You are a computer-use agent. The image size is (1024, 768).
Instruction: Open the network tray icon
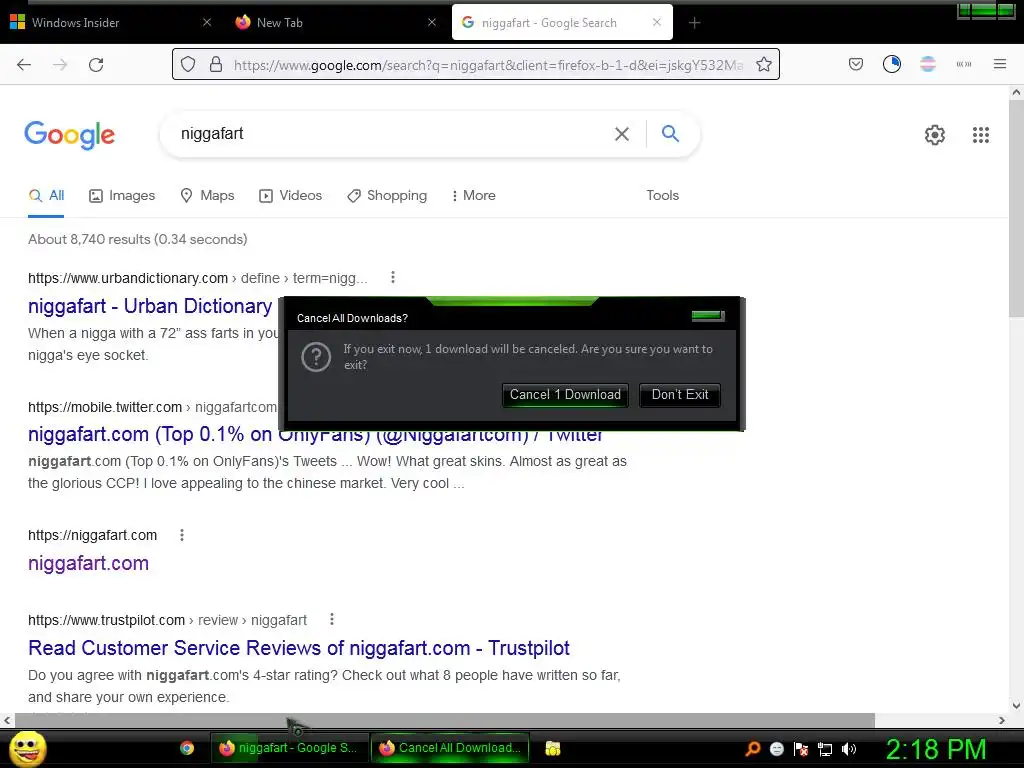[x=825, y=748]
